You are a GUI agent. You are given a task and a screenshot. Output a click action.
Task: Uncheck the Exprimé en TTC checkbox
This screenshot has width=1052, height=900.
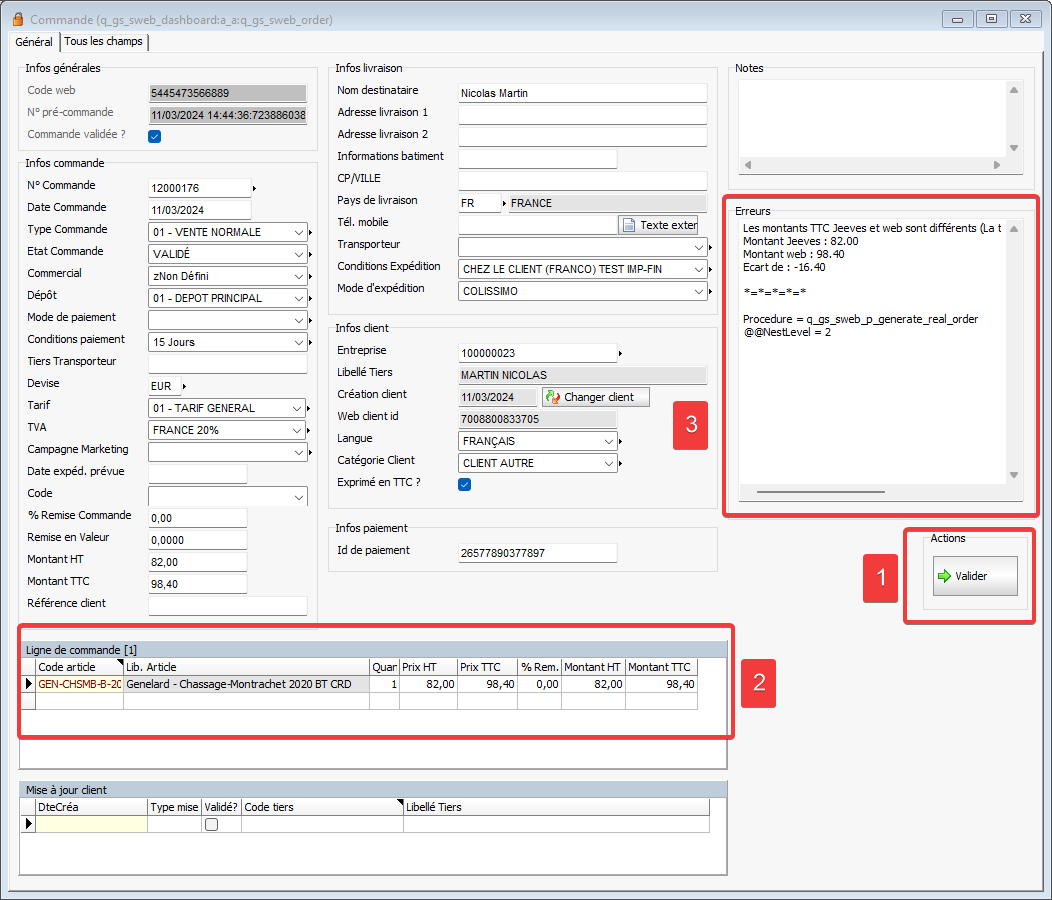[464, 485]
